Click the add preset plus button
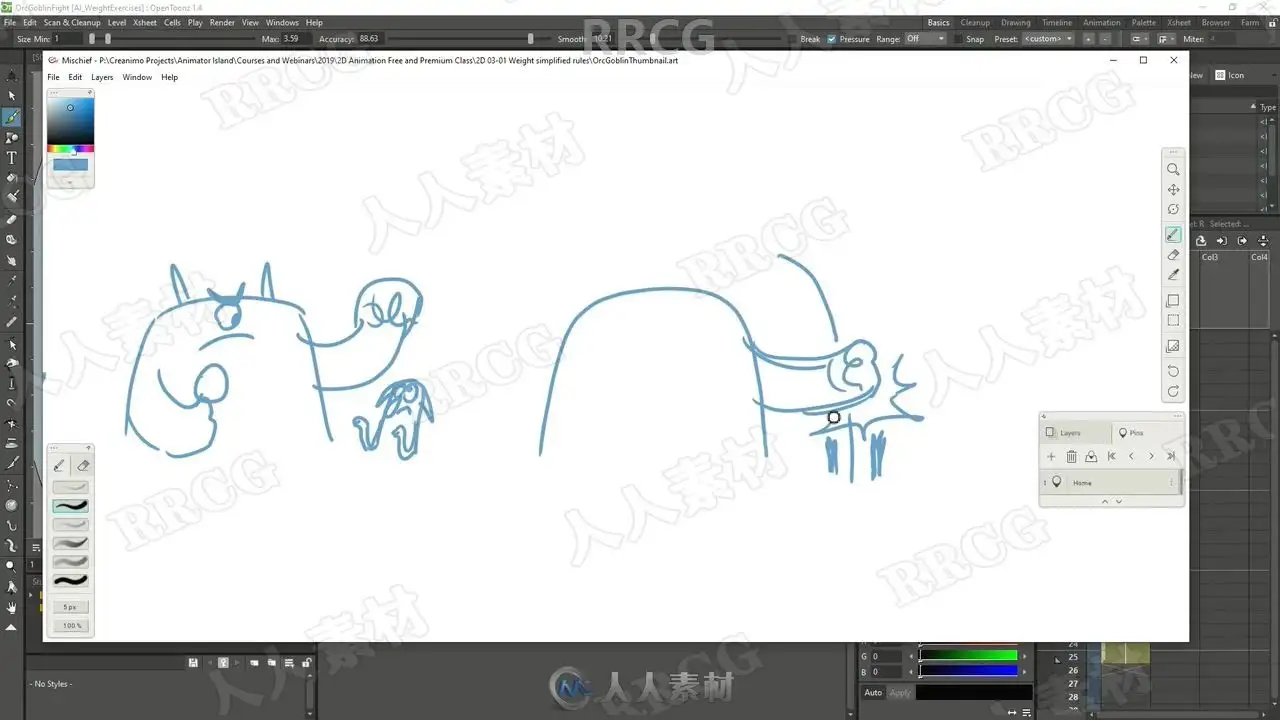The height and width of the screenshot is (720, 1280). coord(1088,39)
